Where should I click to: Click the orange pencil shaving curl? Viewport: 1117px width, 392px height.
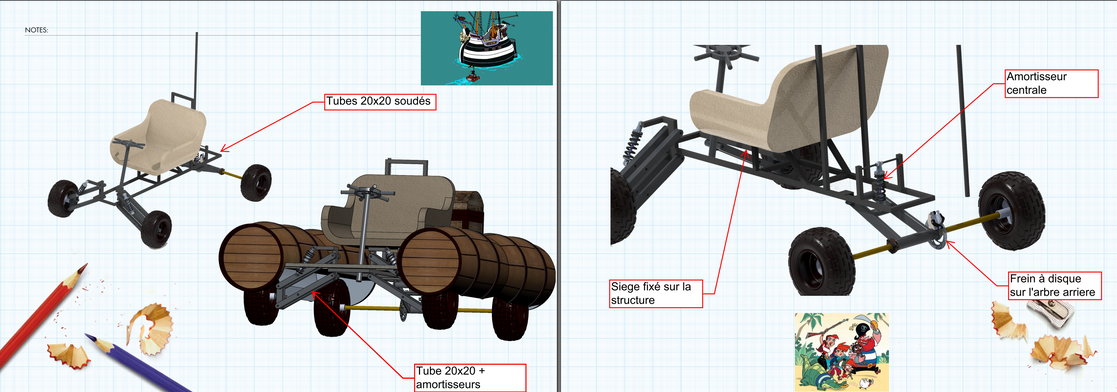click(149, 329)
